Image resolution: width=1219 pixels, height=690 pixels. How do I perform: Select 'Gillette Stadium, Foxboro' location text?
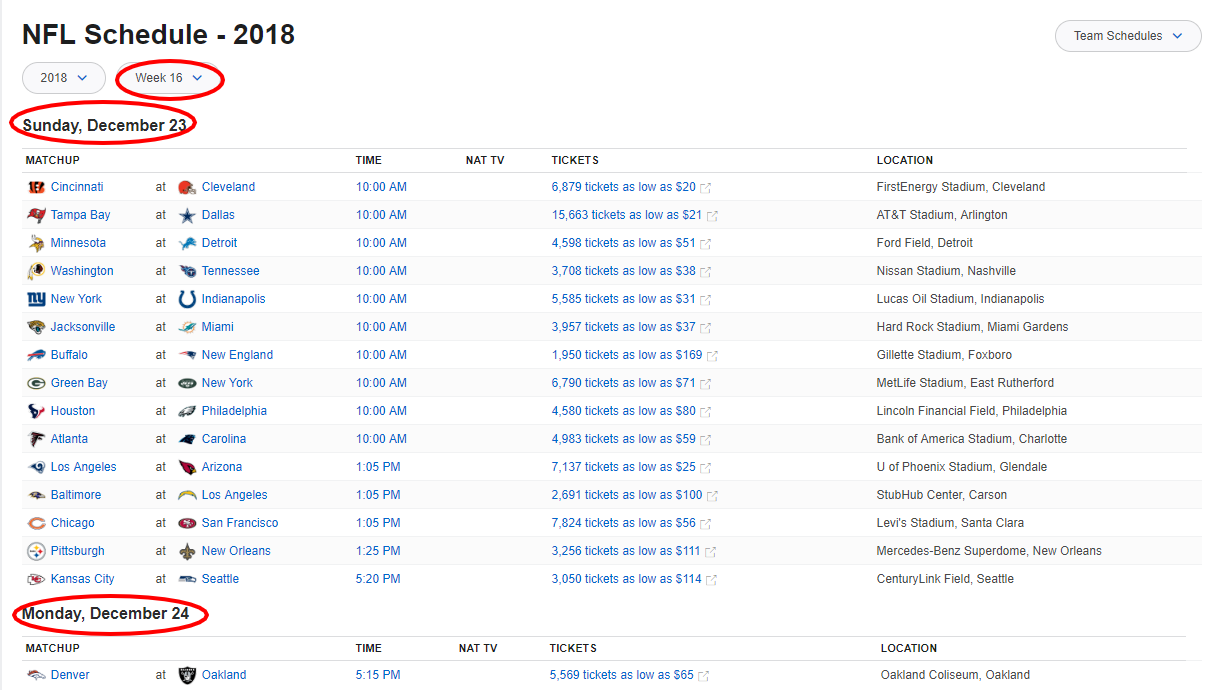[944, 355]
